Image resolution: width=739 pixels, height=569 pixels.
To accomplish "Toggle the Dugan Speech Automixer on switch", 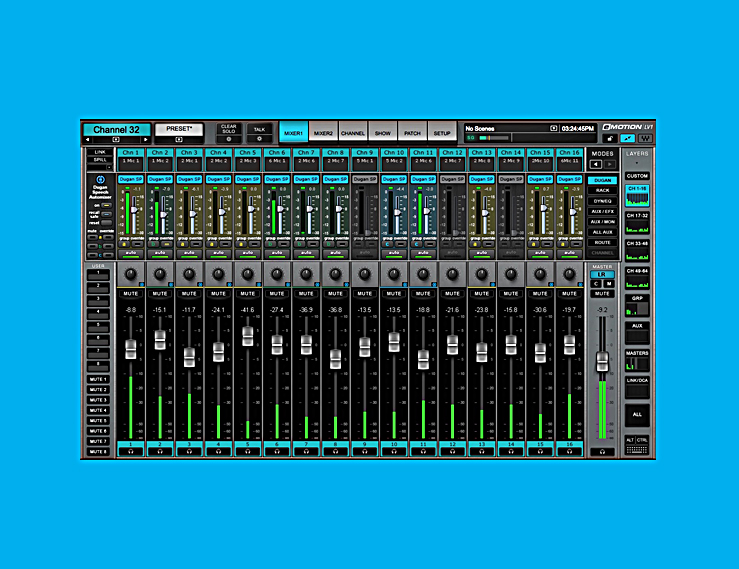I will [x=107, y=206].
